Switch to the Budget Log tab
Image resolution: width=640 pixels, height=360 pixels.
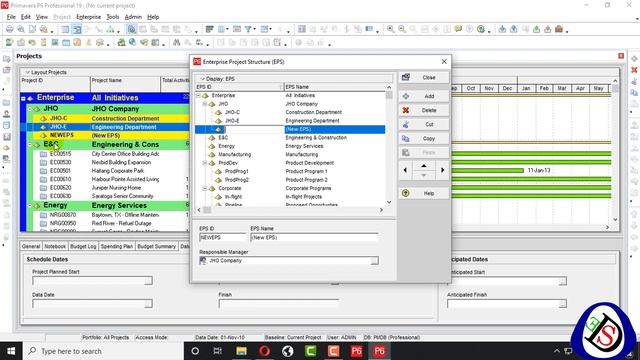83,246
